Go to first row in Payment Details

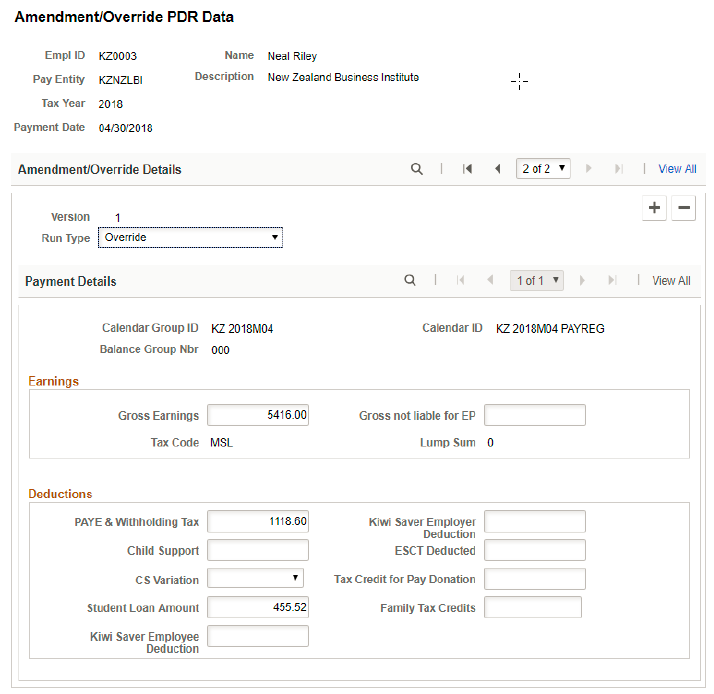(x=460, y=280)
